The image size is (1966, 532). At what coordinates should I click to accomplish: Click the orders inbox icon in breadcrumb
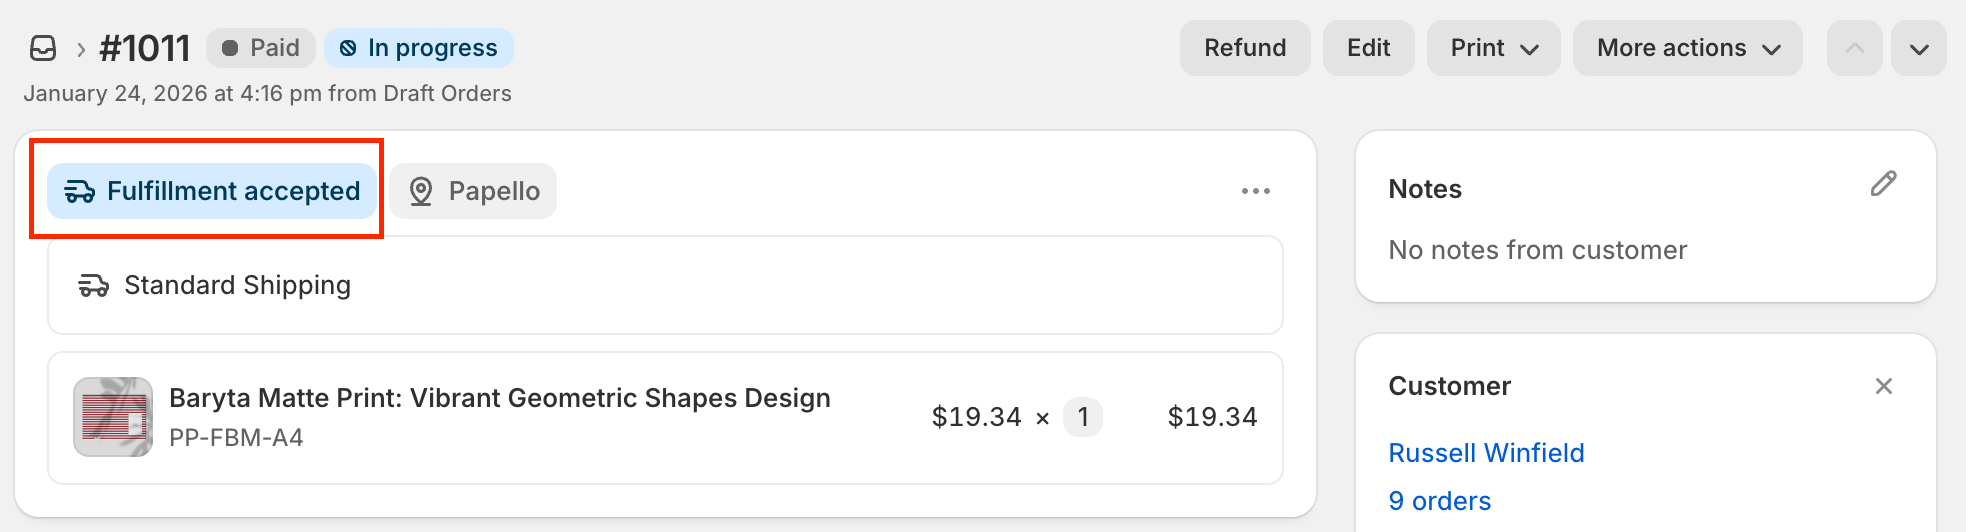(x=43, y=48)
